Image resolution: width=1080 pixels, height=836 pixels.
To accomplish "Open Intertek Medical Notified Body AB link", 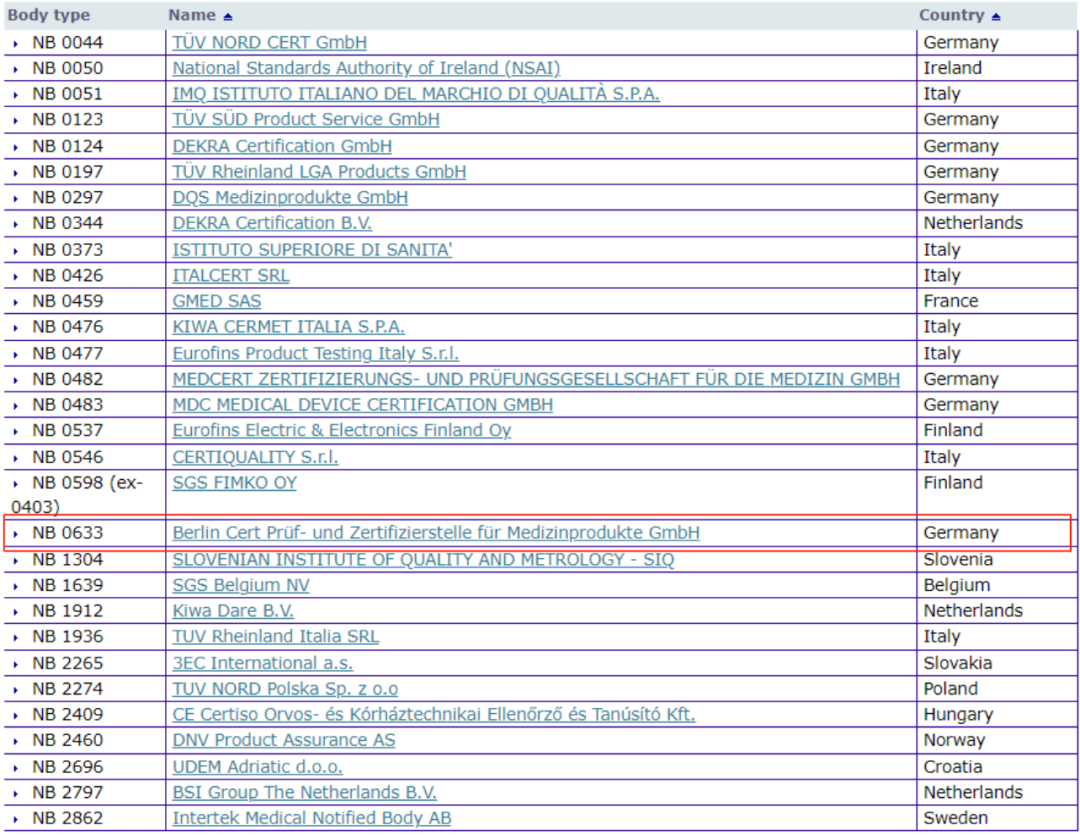I will point(312,818).
